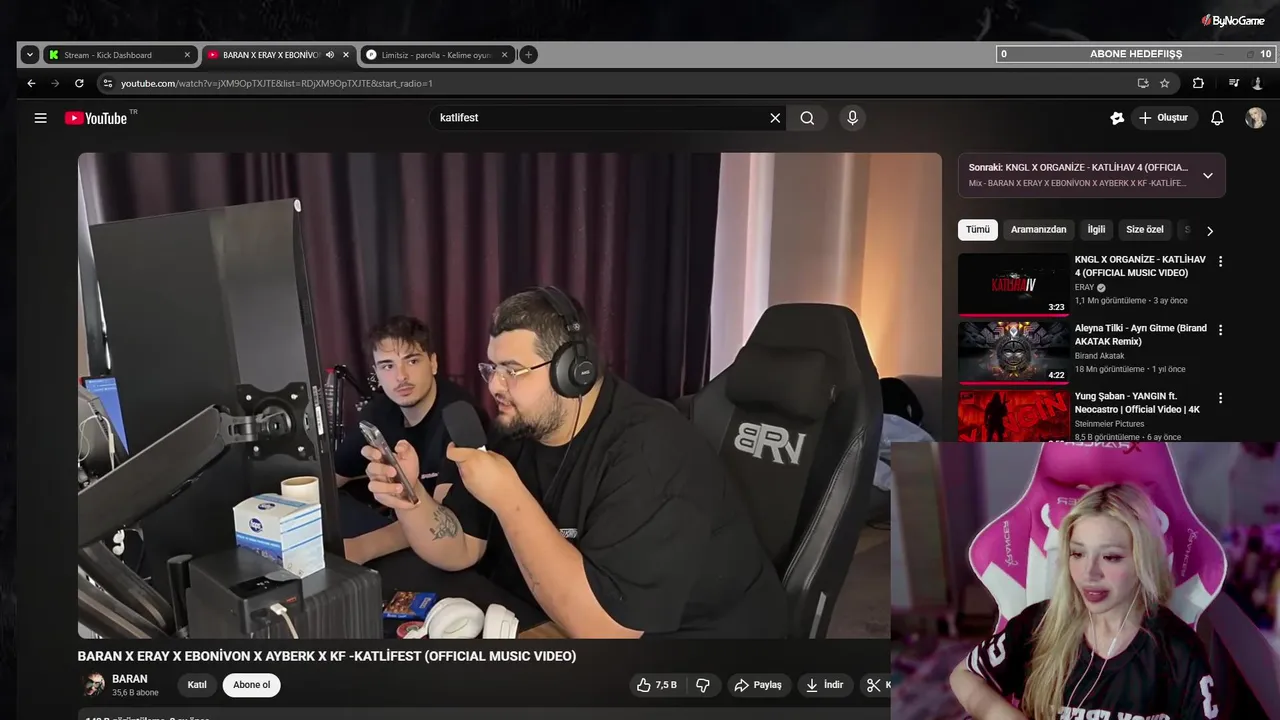
Task: Open the BARAN channel name link
Action: coord(130,679)
